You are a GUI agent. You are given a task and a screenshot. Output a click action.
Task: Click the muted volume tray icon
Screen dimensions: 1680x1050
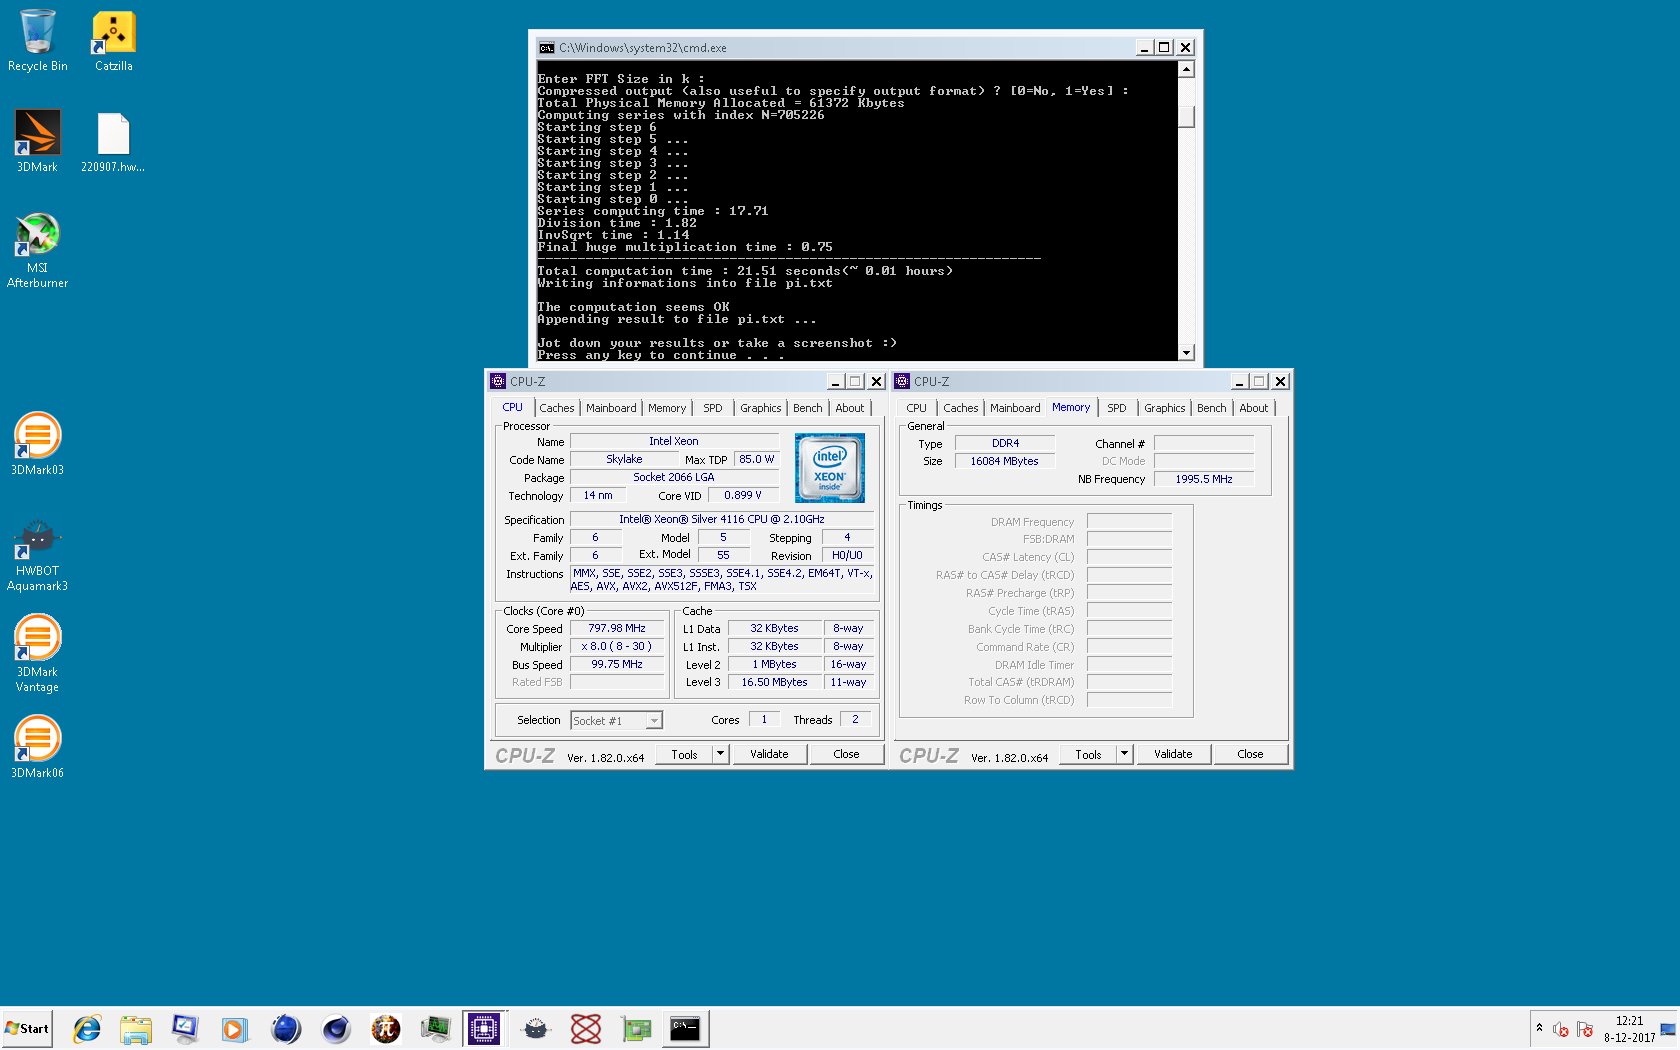(x=1561, y=1029)
